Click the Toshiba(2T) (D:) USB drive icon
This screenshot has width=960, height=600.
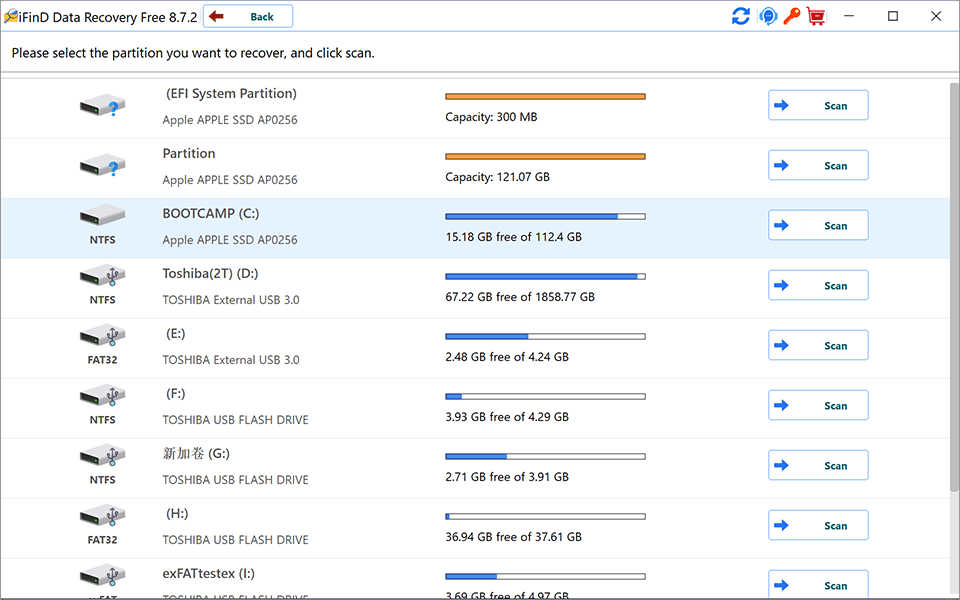(x=102, y=276)
